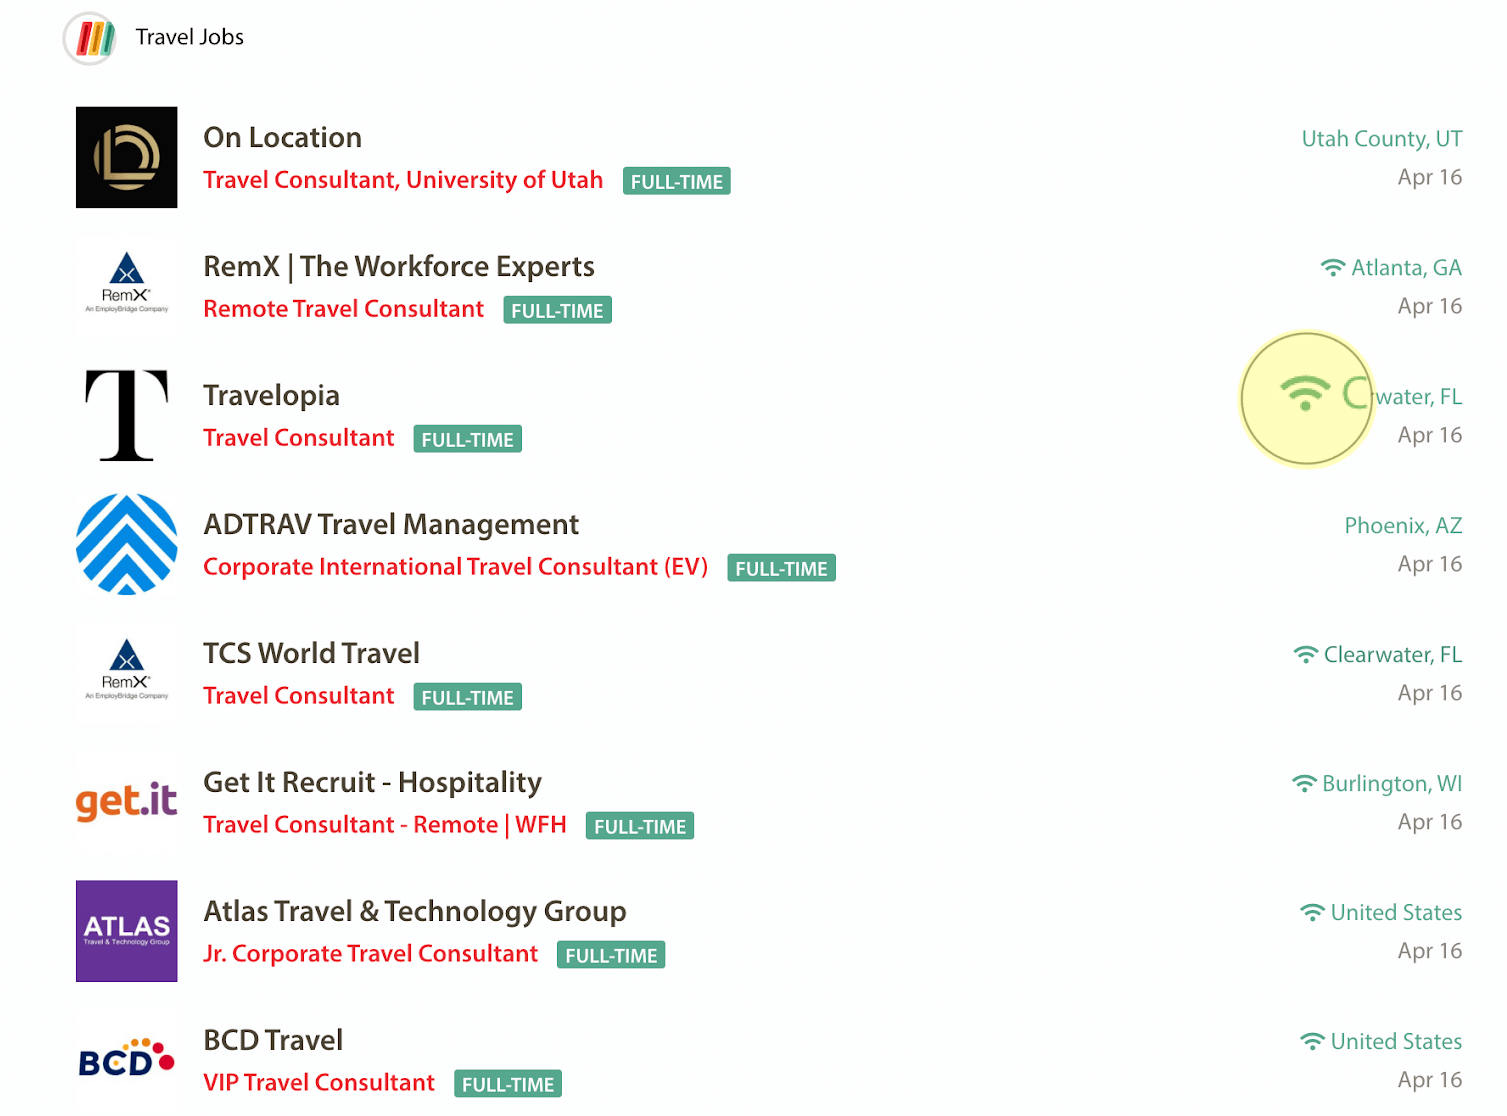This screenshot has height=1116, width=1507.
Task: Click the BCD Travel logo
Action: tap(127, 1060)
